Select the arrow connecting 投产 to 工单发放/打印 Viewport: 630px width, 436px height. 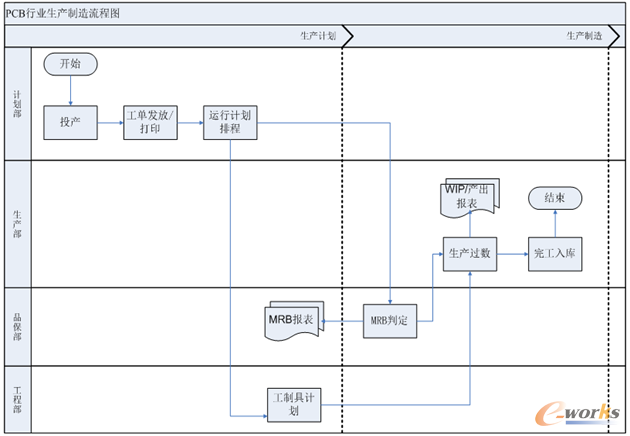tap(109, 122)
